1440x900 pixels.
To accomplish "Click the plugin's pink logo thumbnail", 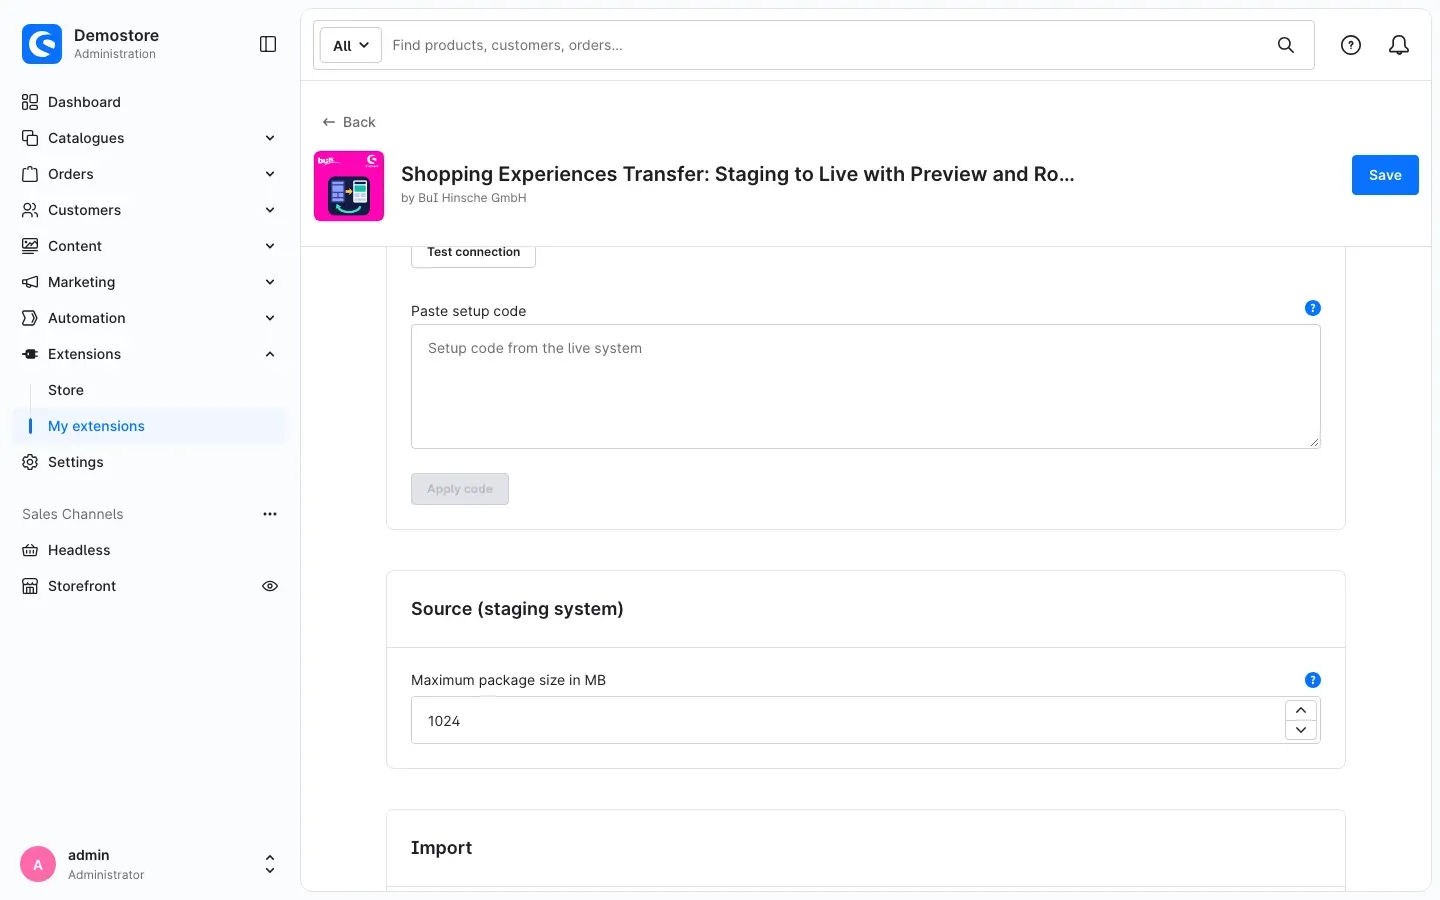I will pos(349,186).
